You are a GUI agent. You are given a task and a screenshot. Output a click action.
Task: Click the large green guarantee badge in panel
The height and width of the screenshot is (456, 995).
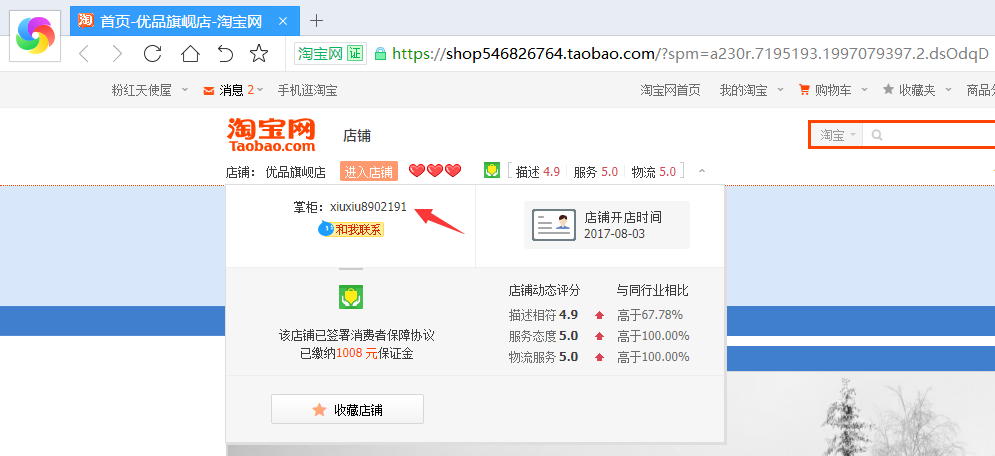(x=351, y=297)
